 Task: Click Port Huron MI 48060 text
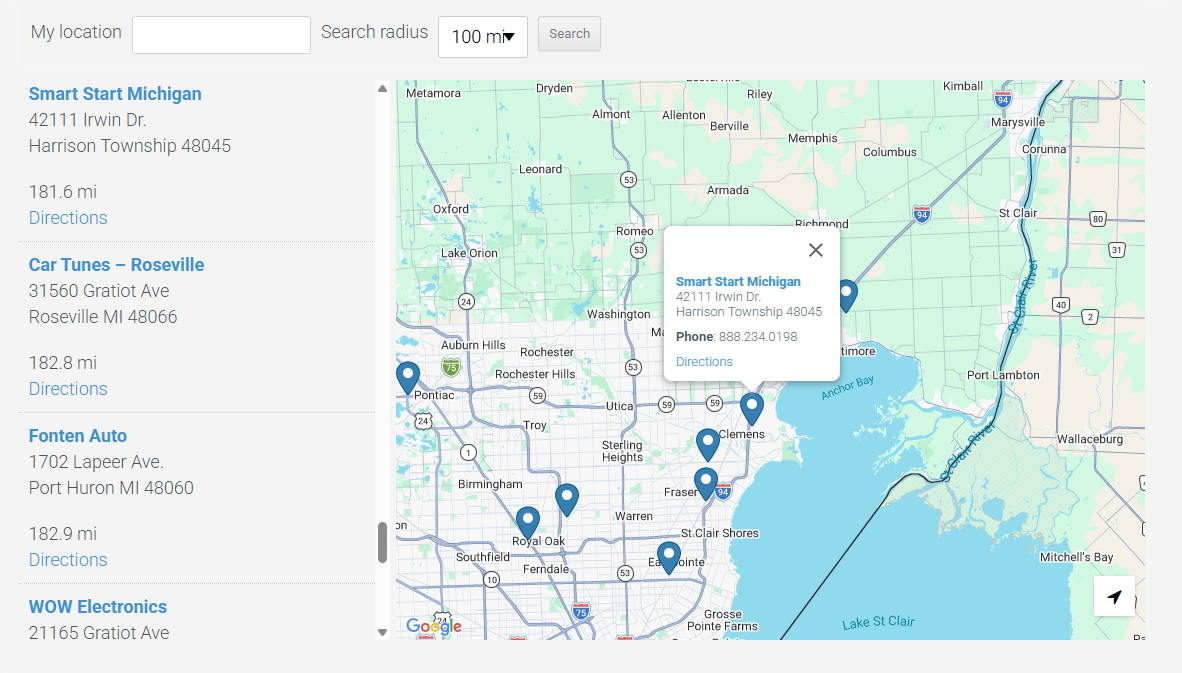pos(111,488)
